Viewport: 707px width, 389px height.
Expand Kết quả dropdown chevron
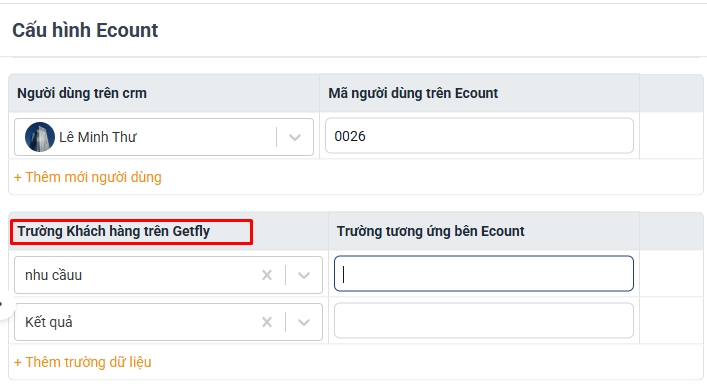click(304, 322)
